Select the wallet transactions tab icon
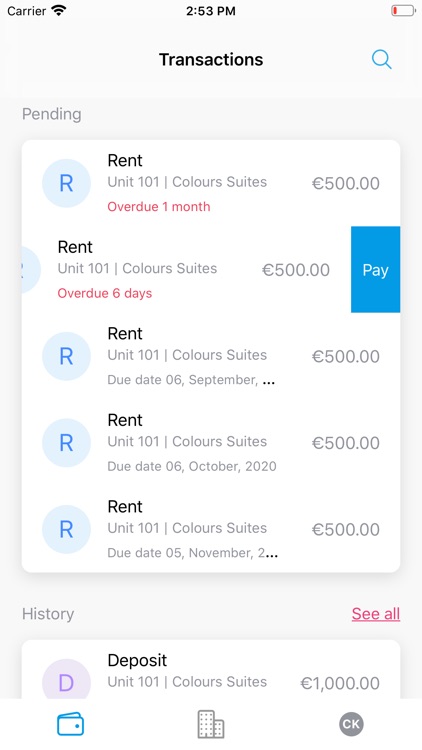 (70, 724)
